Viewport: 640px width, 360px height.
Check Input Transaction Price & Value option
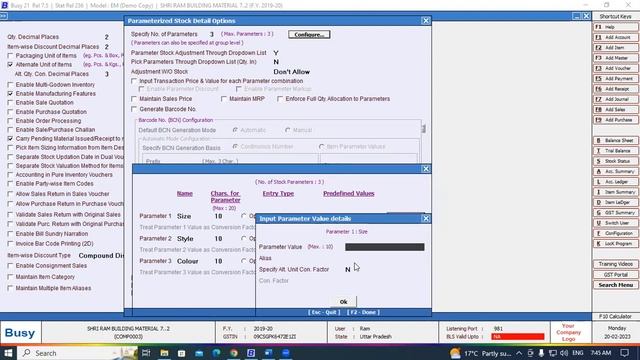[134, 81]
